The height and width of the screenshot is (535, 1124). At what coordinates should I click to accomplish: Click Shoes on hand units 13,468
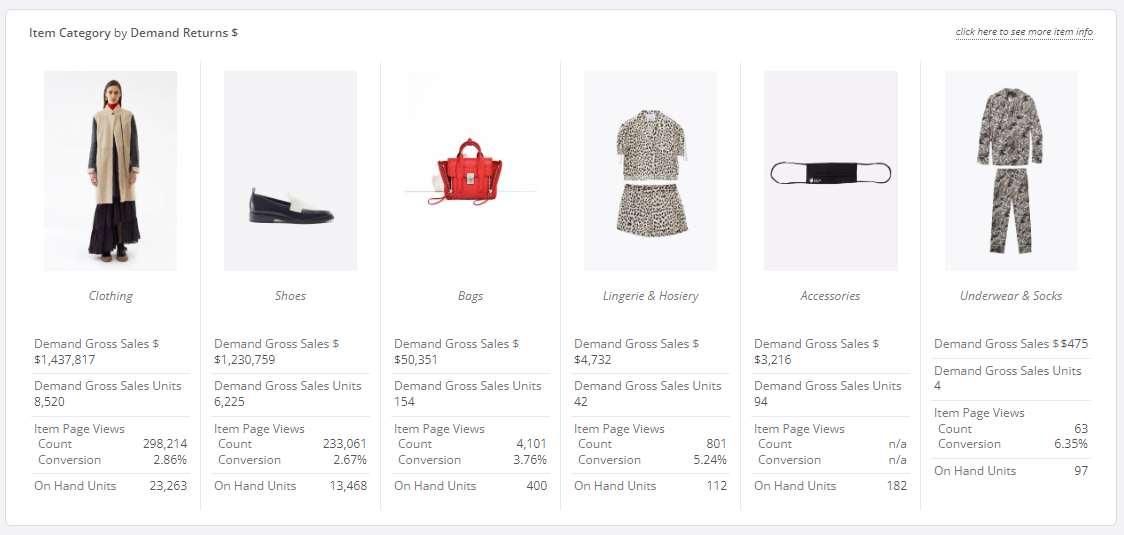point(348,486)
